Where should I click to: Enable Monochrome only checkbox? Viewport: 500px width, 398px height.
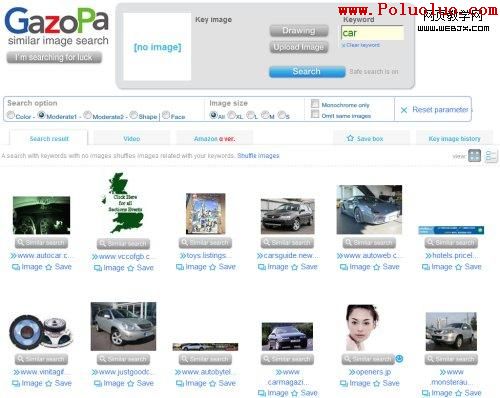pos(315,104)
